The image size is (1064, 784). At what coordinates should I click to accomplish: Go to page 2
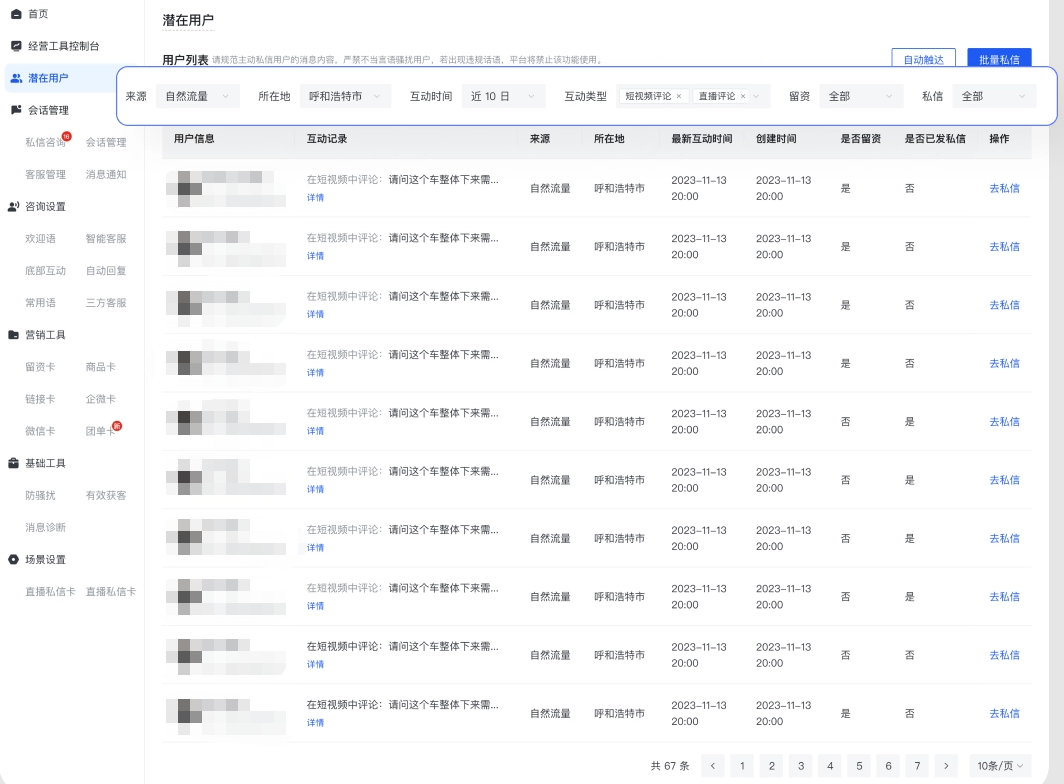pos(772,766)
